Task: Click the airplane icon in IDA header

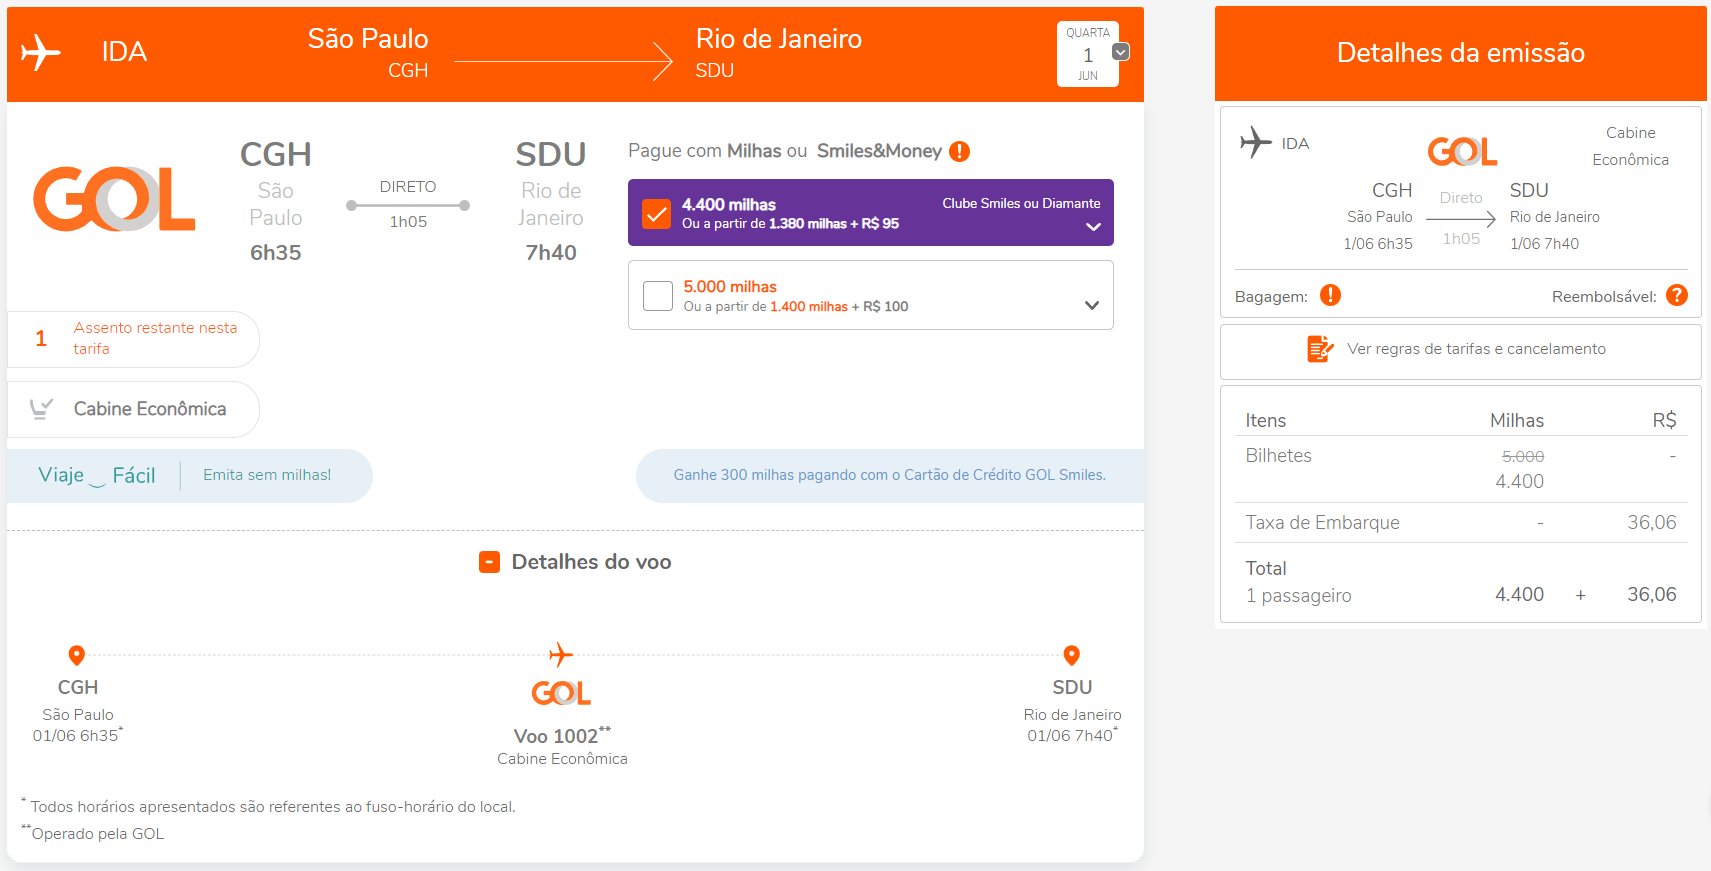Action: click(41, 51)
